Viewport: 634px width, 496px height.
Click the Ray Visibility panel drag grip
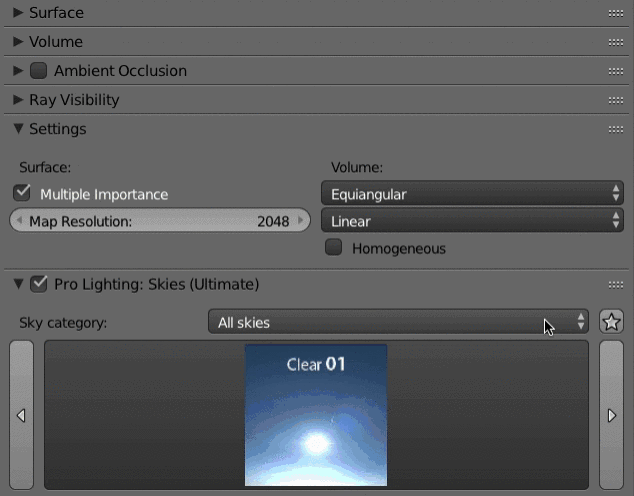[615, 101]
